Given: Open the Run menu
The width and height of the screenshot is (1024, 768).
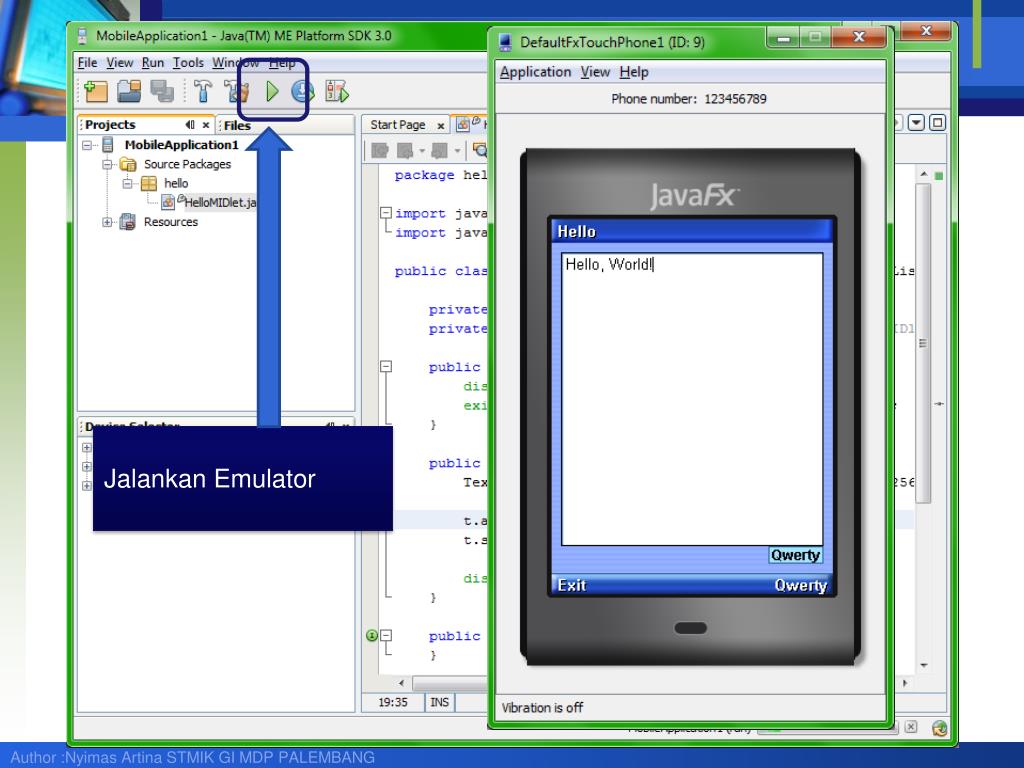Looking at the screenshot, I should tap(153, 63).
